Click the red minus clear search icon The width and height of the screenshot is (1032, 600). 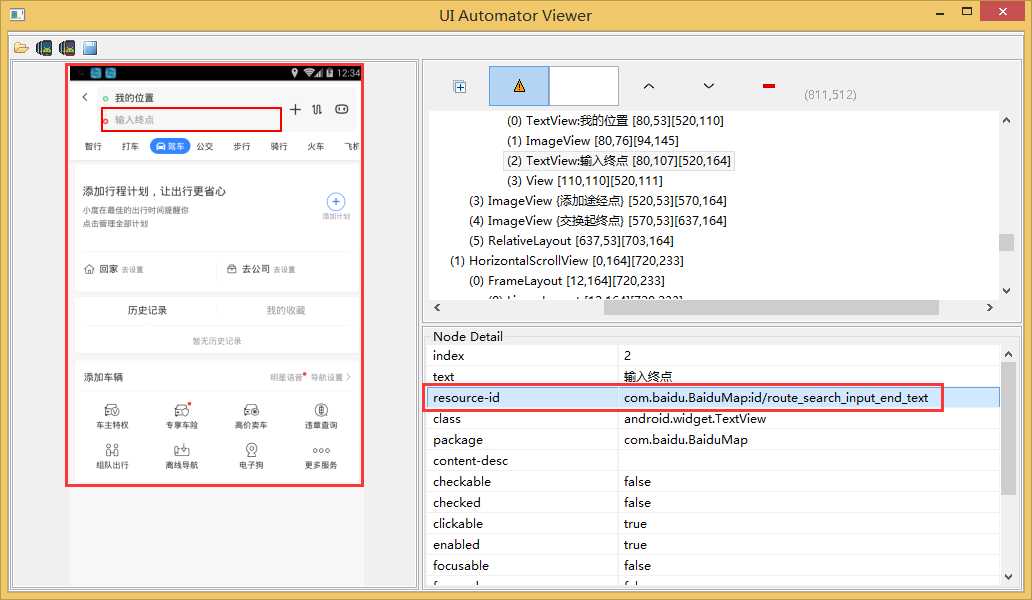tap(769, 86)
